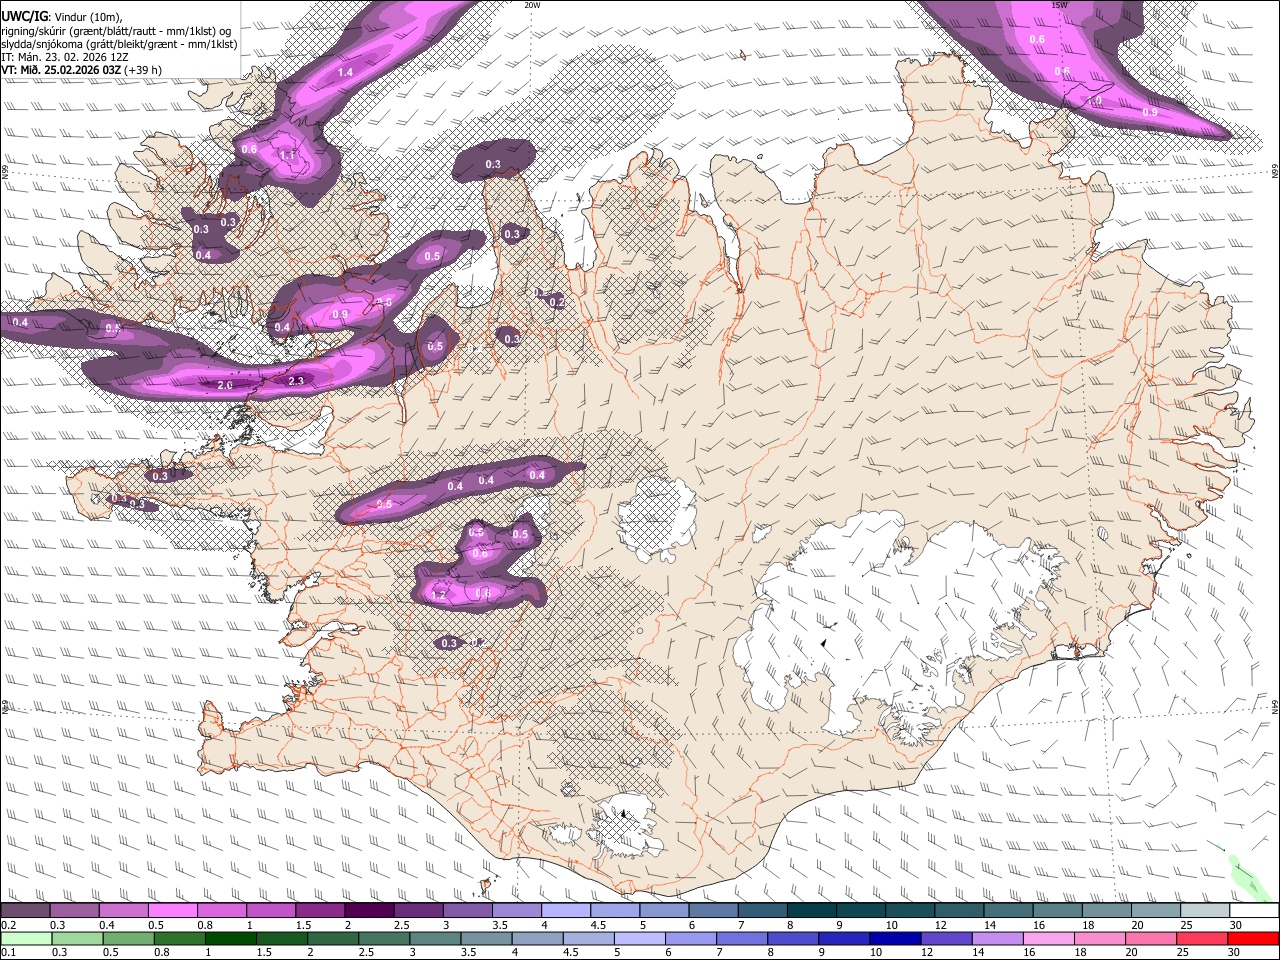The height and width of the screenshot is (960, 1280).
Task: Select the top-row pale grey swatch between 25 and 30
Action: pos(1204,911)
